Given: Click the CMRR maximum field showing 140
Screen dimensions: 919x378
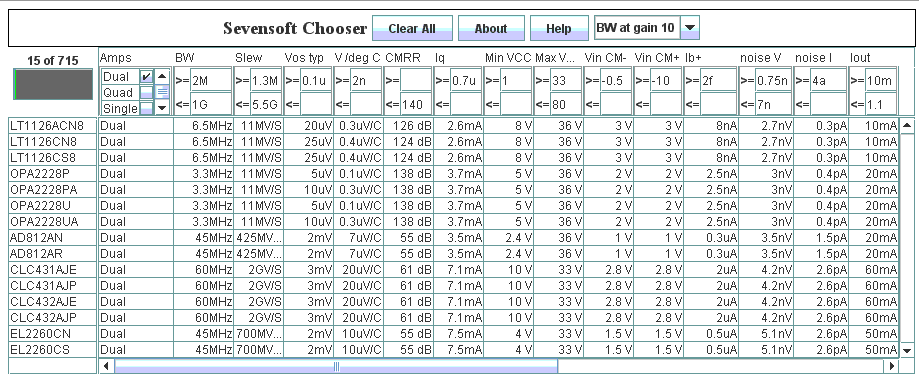Looking at the screenshot, I should pos(416,105).
